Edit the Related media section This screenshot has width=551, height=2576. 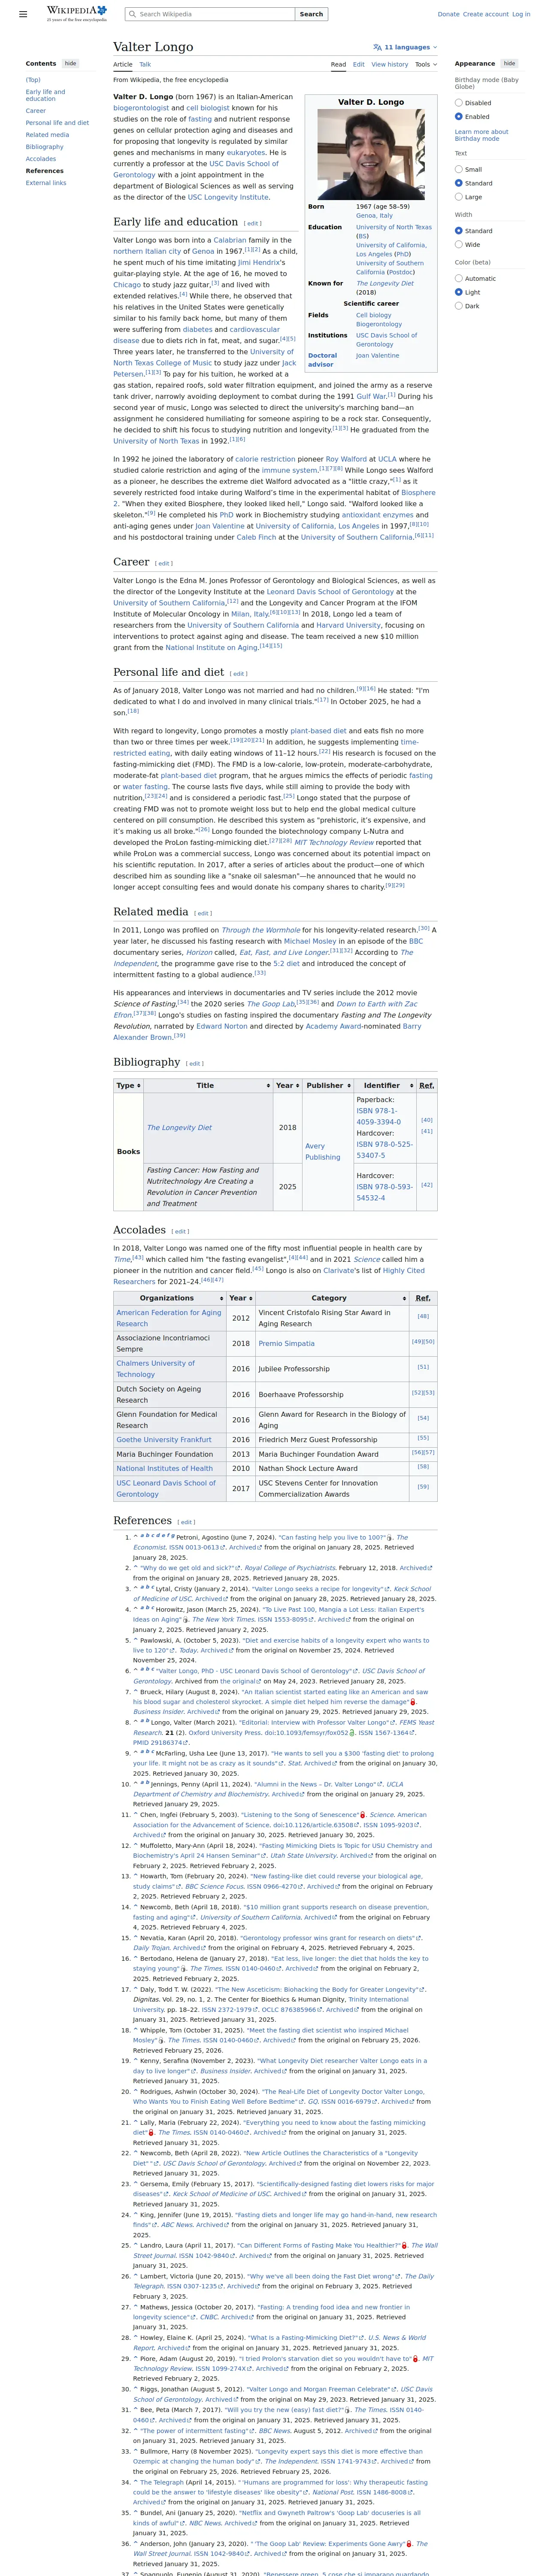coord(203,913)
